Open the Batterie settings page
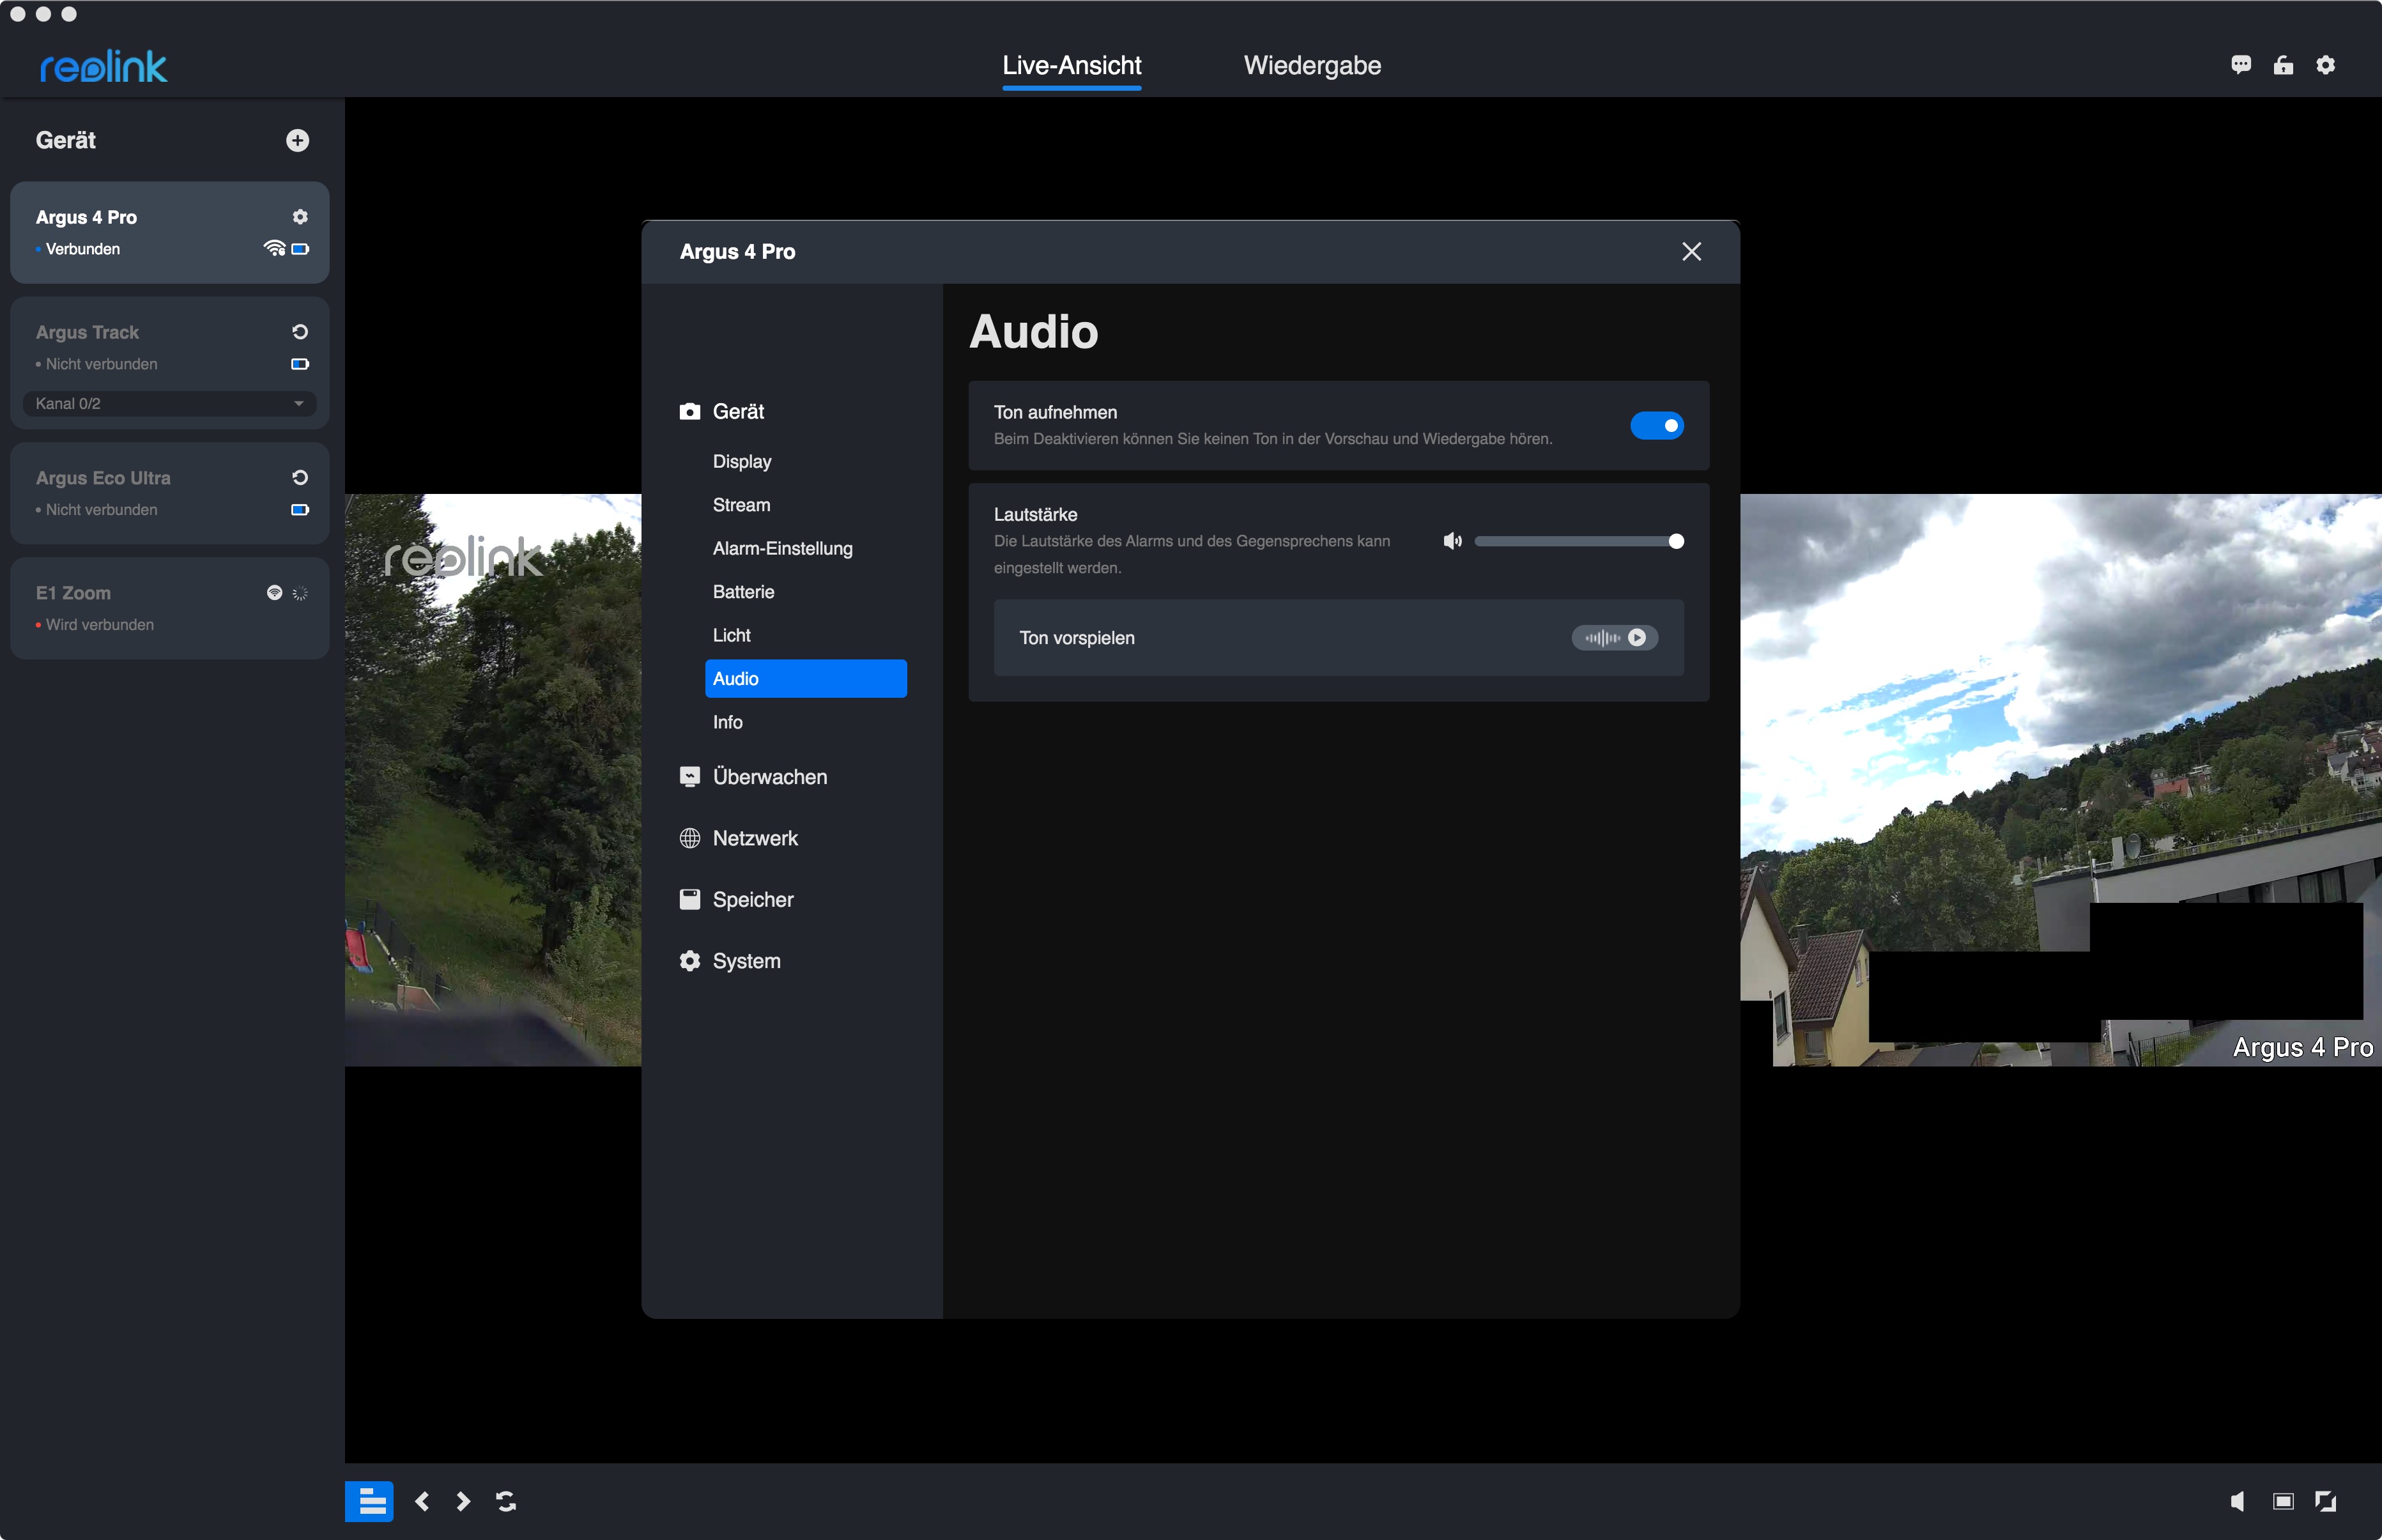Screen dimensions: 2382x1540 pyautogui.click(x=743, y=592)
